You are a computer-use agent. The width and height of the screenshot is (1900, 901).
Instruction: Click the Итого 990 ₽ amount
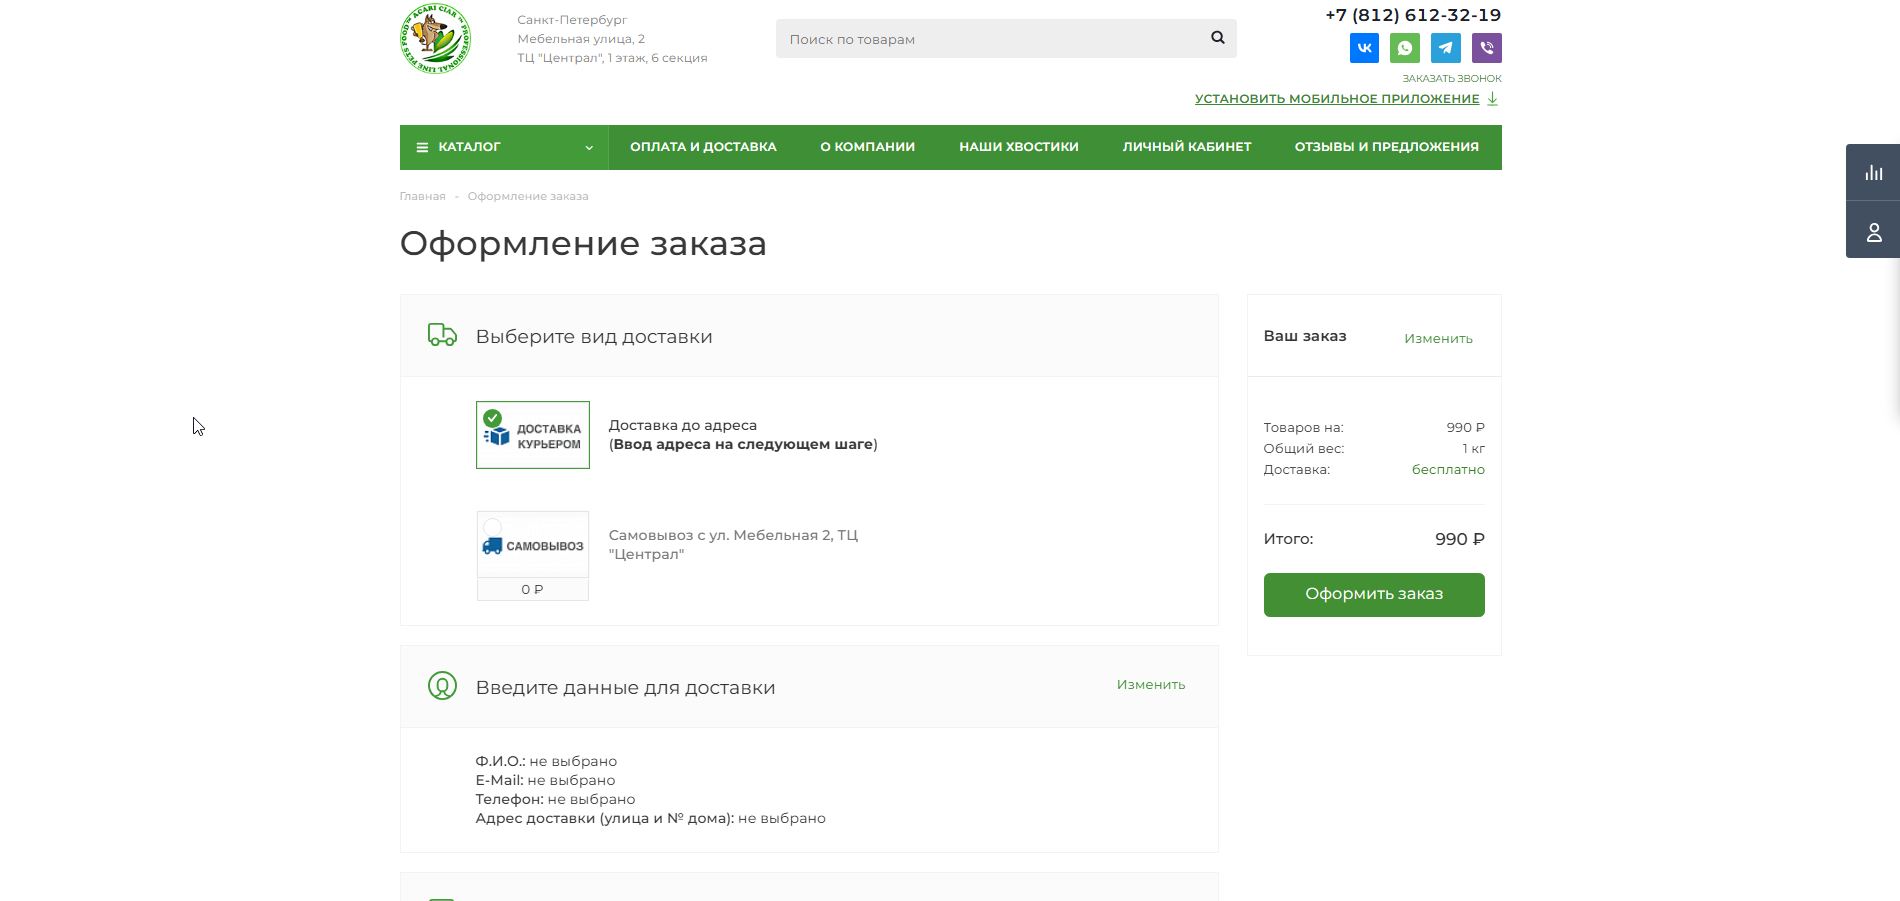tap(1460, 539)
